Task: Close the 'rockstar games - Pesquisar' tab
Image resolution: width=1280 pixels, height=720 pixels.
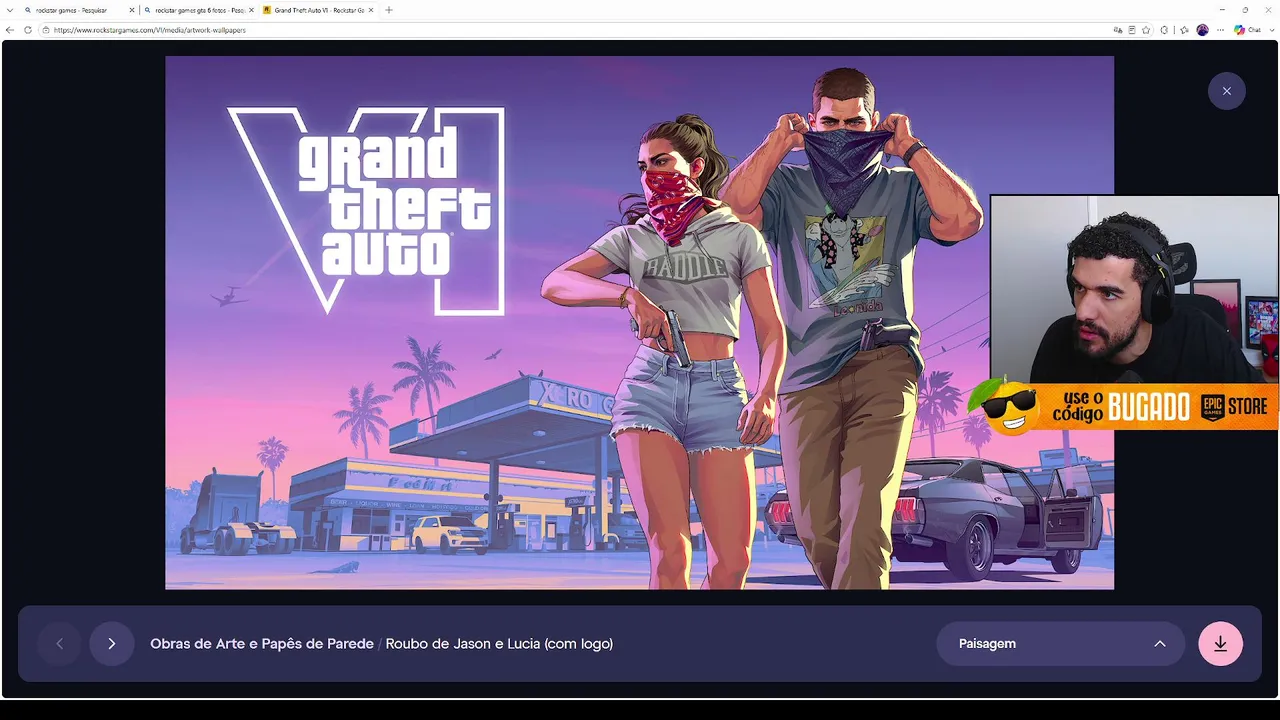Action: point(131,10)
